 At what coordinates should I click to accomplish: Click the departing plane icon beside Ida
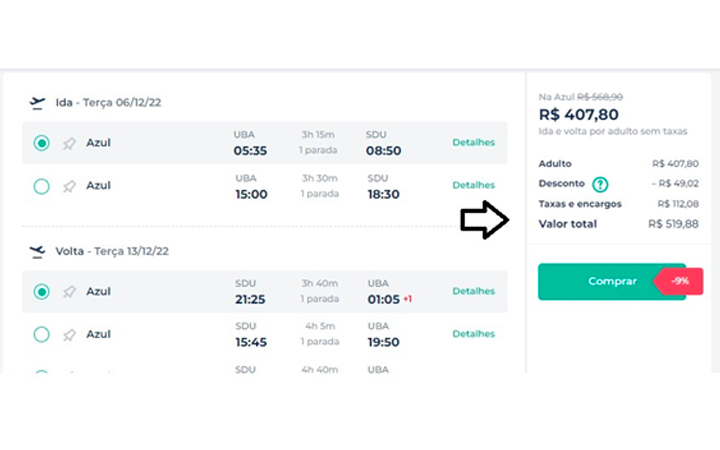(x=38, y=103)
